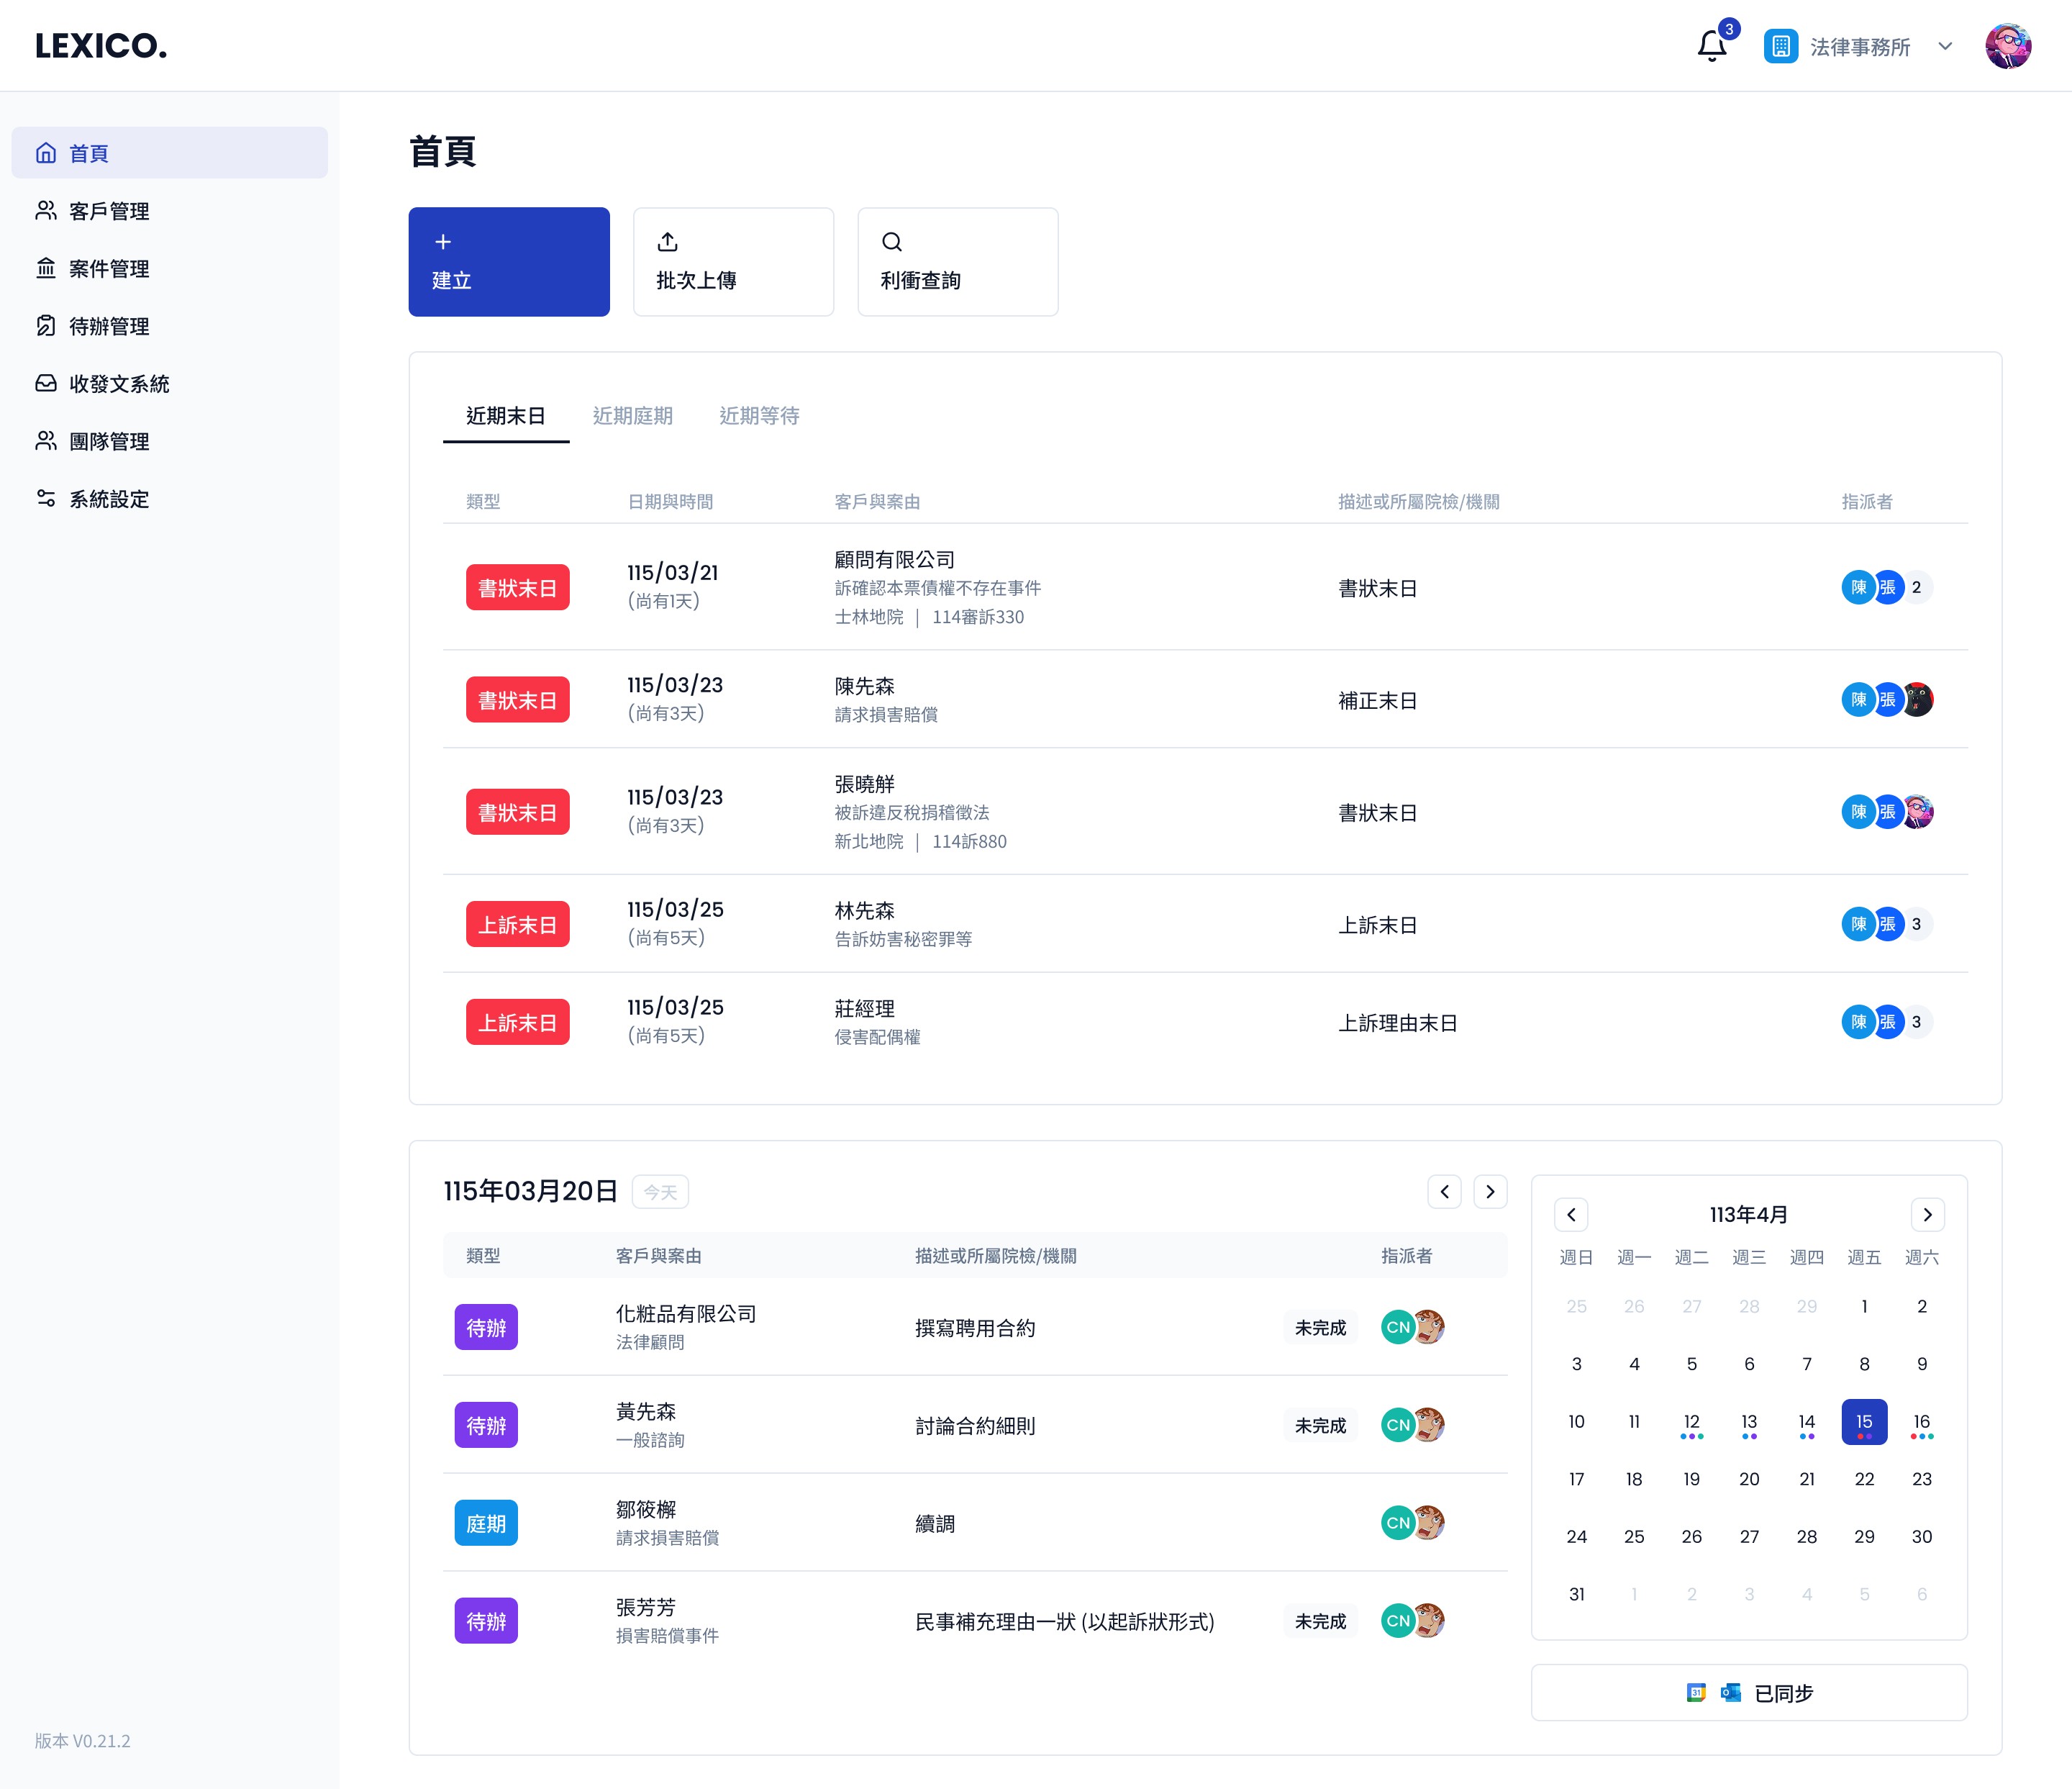This screenshot has width=2072, height=1789.
Task: Go to the previous calendar month
Action: (1571, 1214)
